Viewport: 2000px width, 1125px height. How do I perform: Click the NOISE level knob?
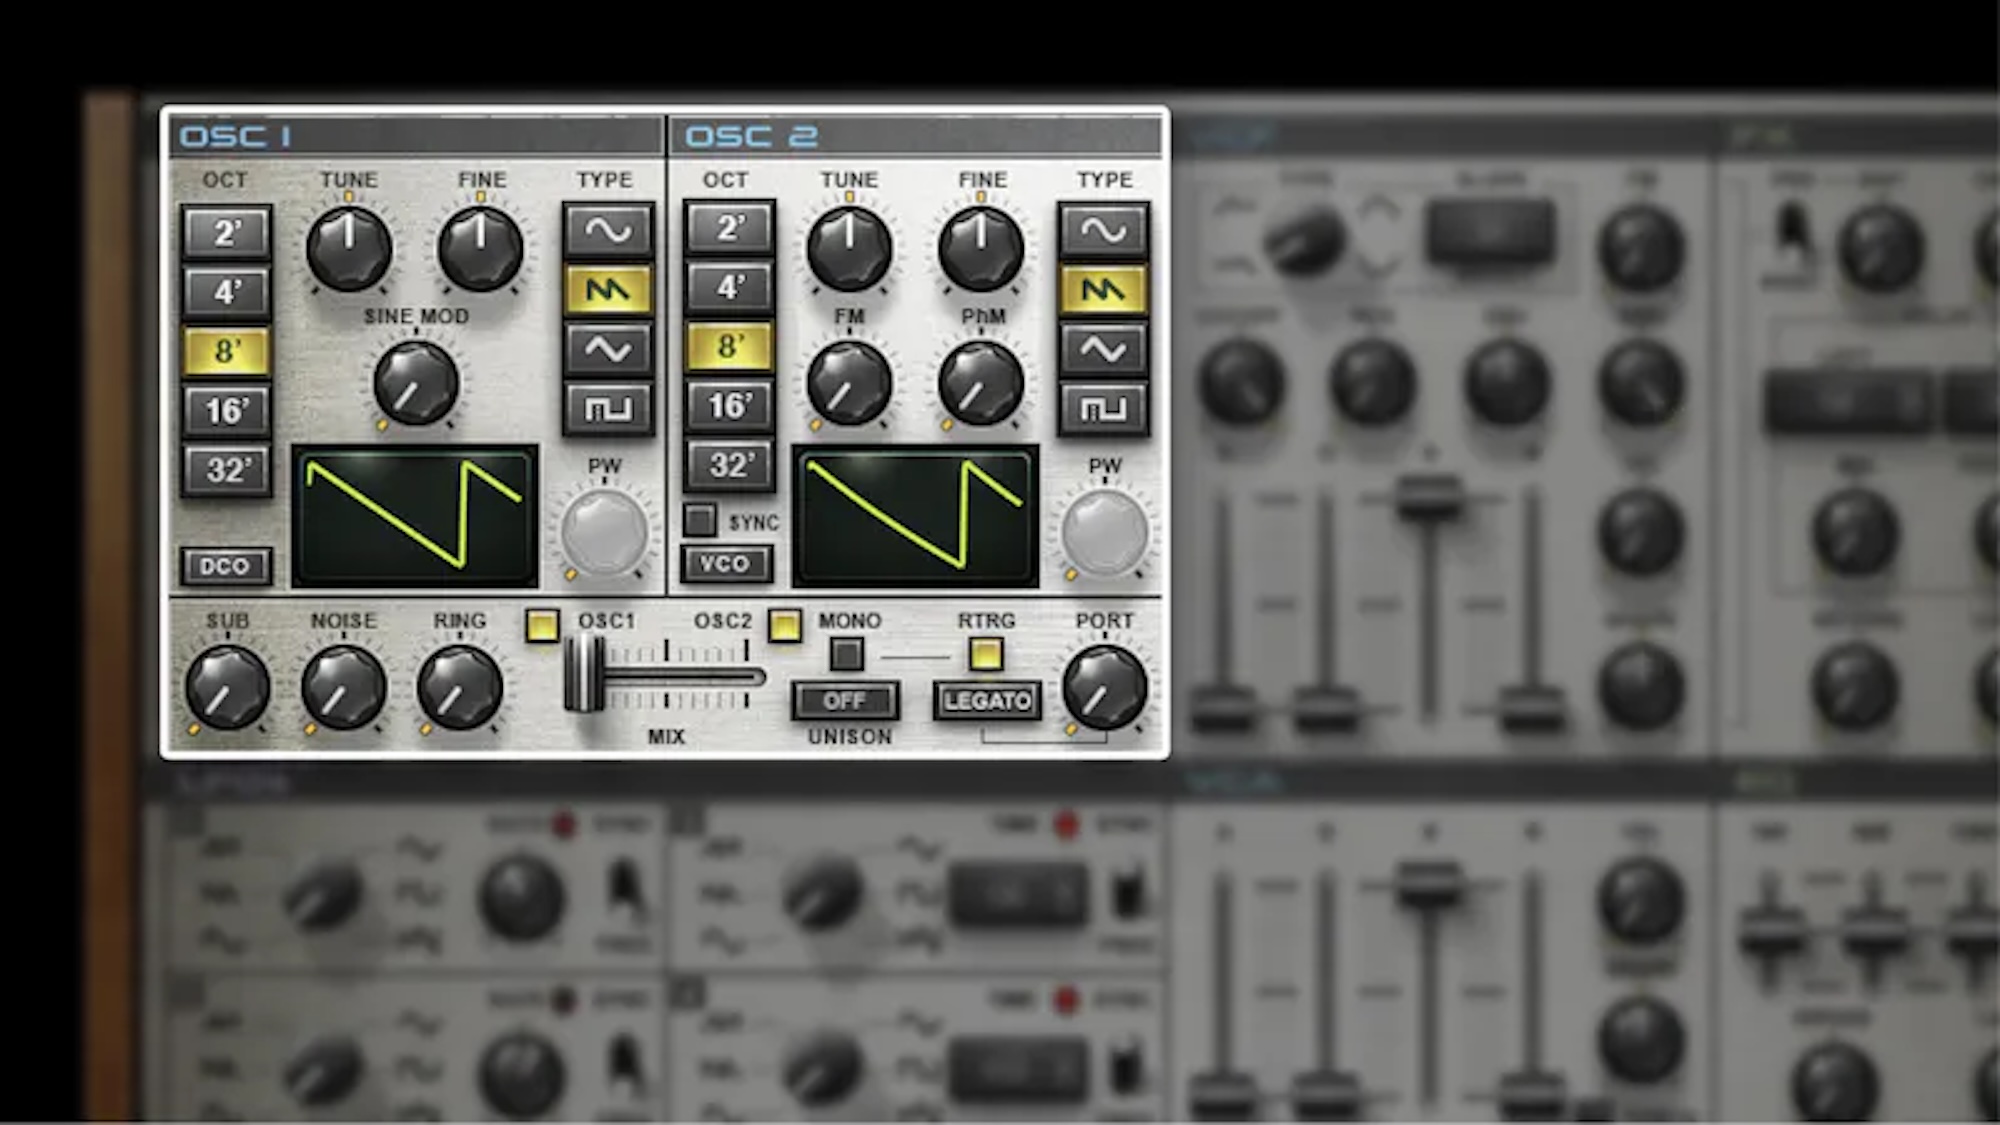[344, 687]
